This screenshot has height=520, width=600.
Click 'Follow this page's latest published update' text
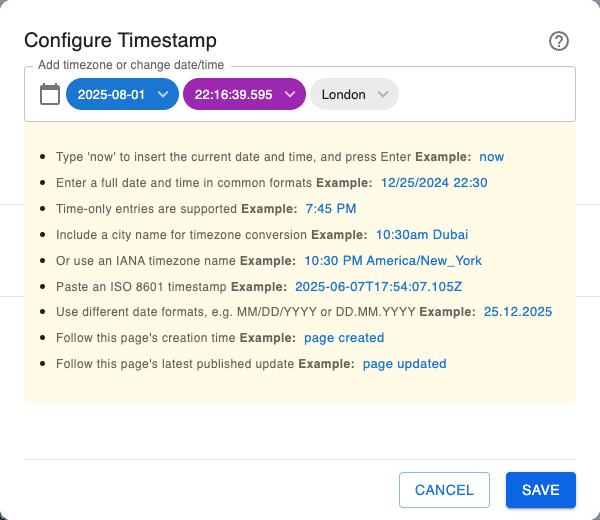[175, 364]
